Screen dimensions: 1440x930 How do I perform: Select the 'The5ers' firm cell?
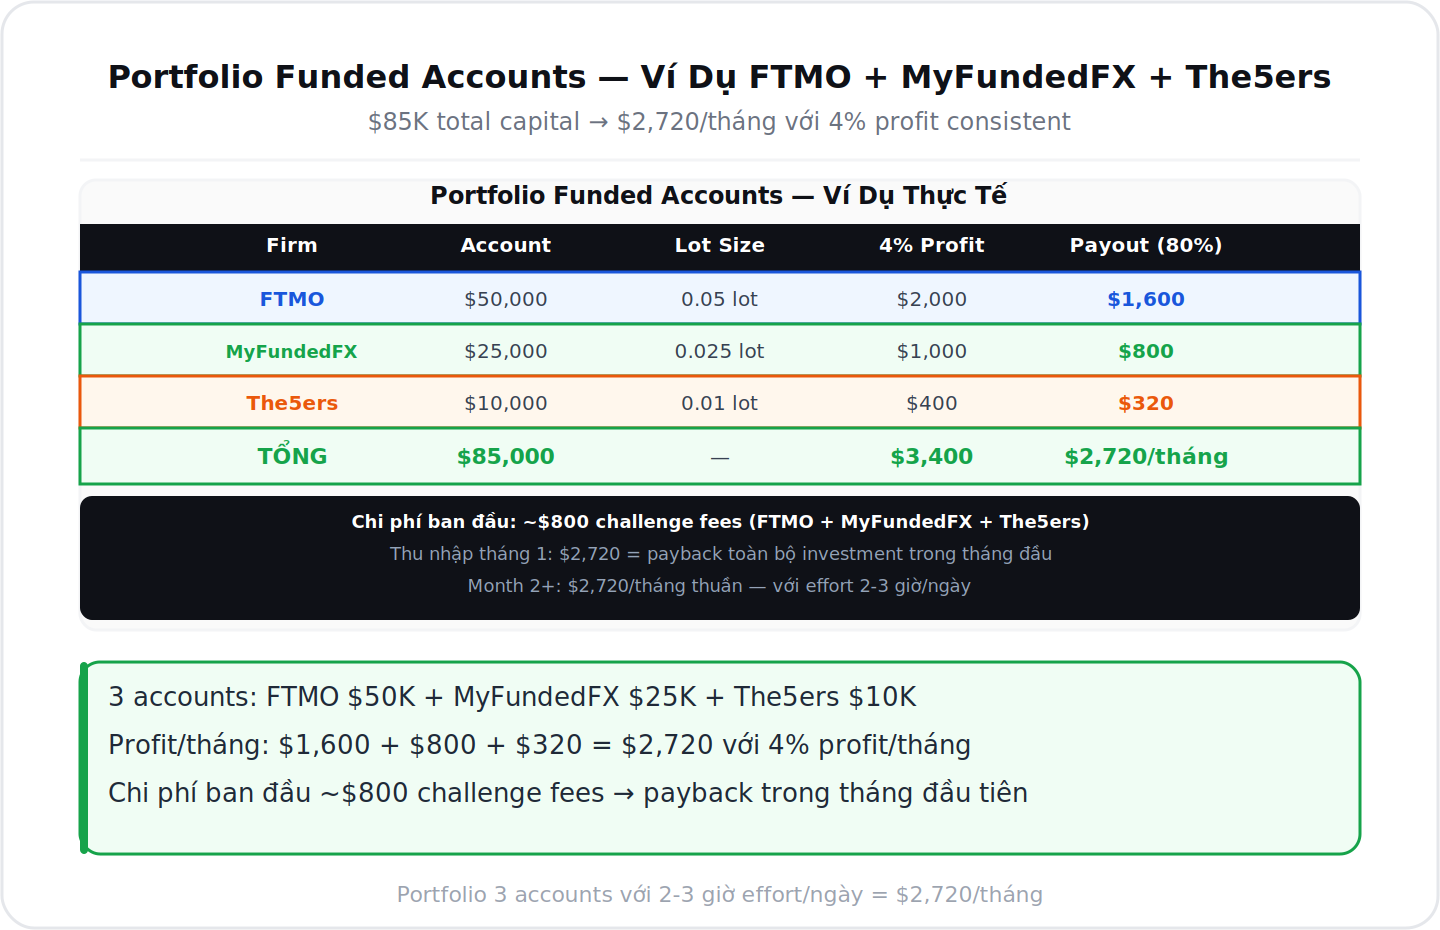coord(292,403)
